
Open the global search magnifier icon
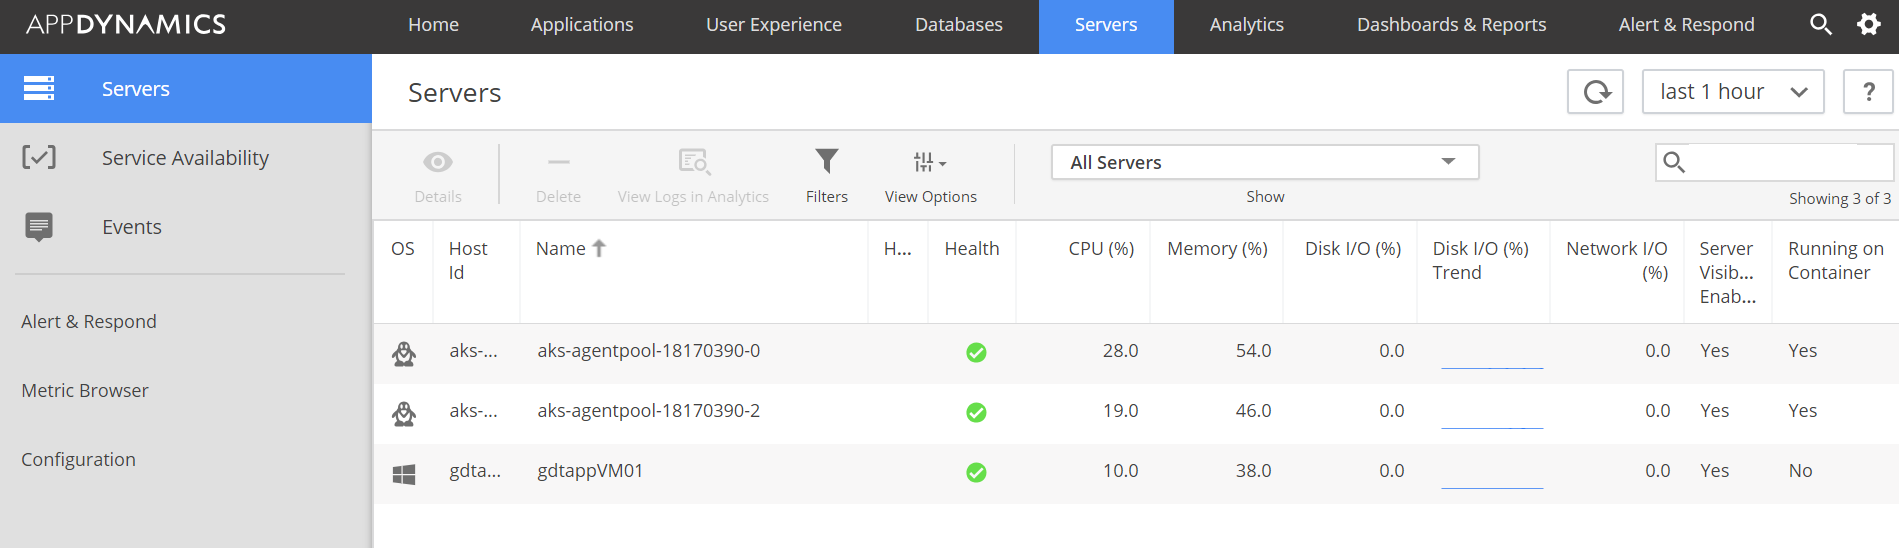[x=1821, y=25]
